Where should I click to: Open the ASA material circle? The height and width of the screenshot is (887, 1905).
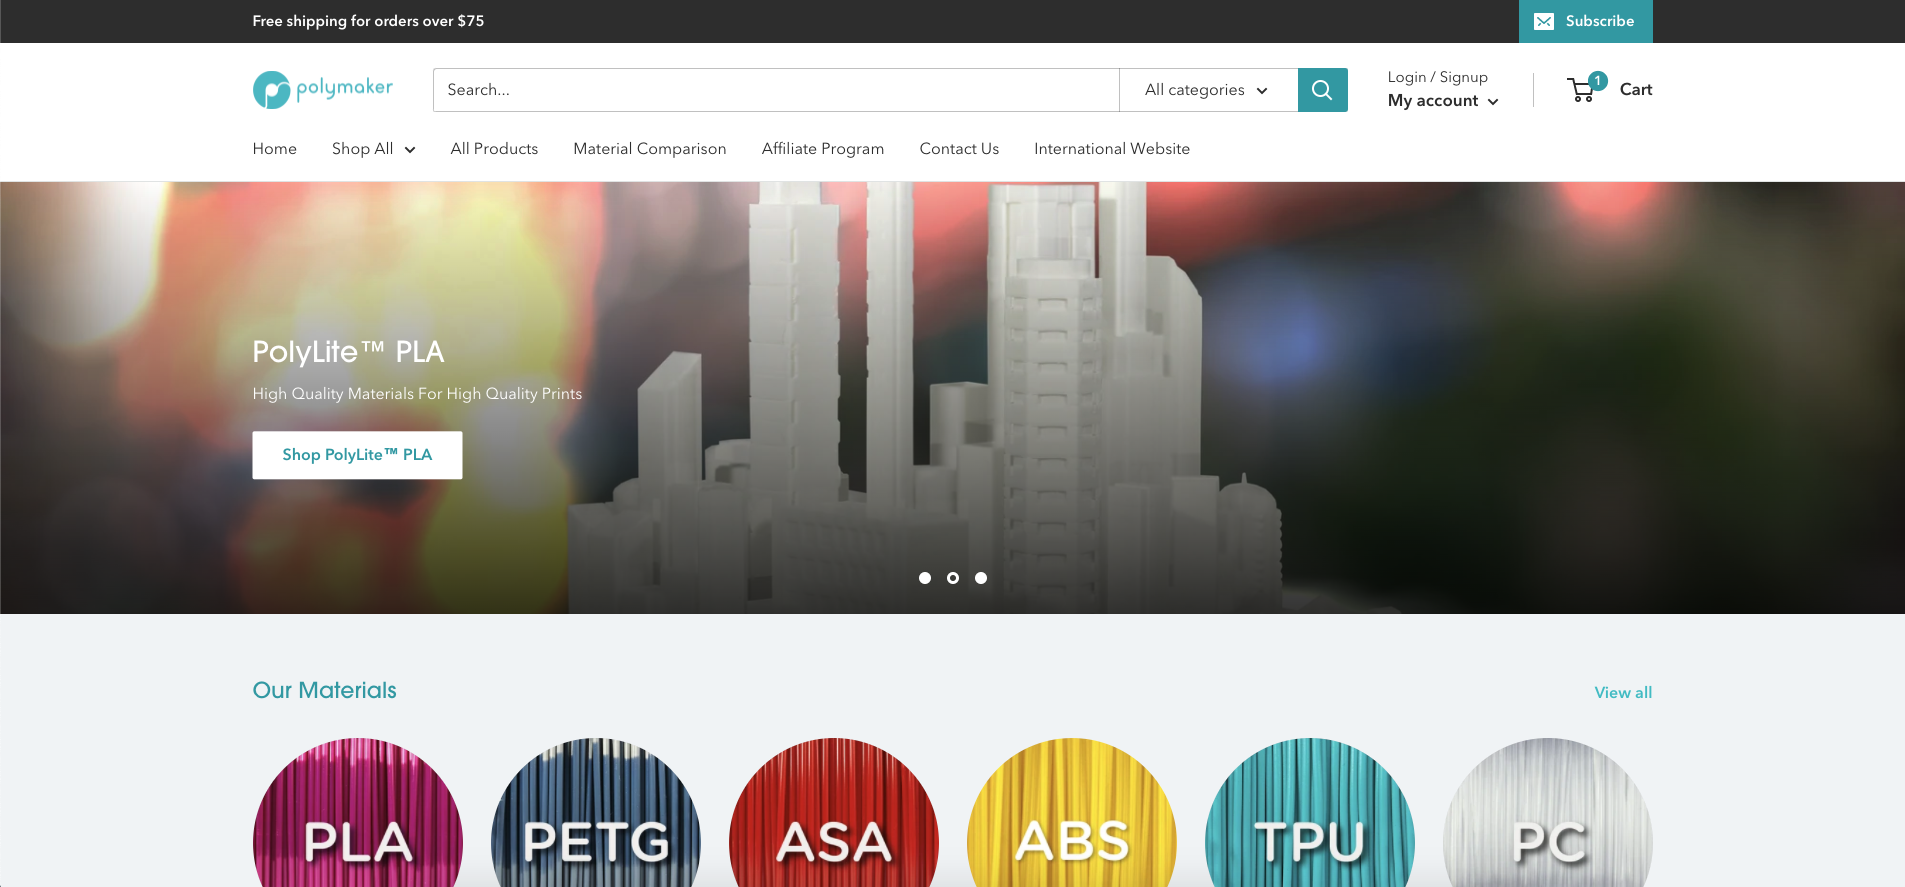point(834,813)
